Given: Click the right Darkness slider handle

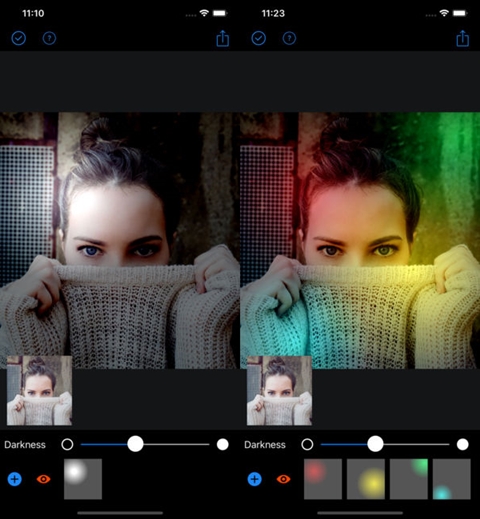Looking at the screenshot, I should click(x=375, y=444).
